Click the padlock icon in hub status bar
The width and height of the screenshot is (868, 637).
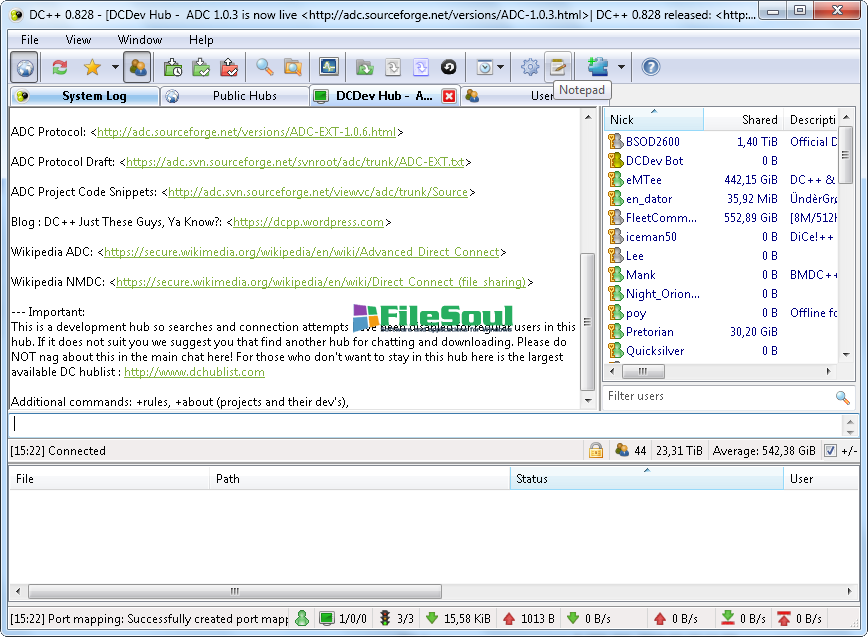[596, 450]
